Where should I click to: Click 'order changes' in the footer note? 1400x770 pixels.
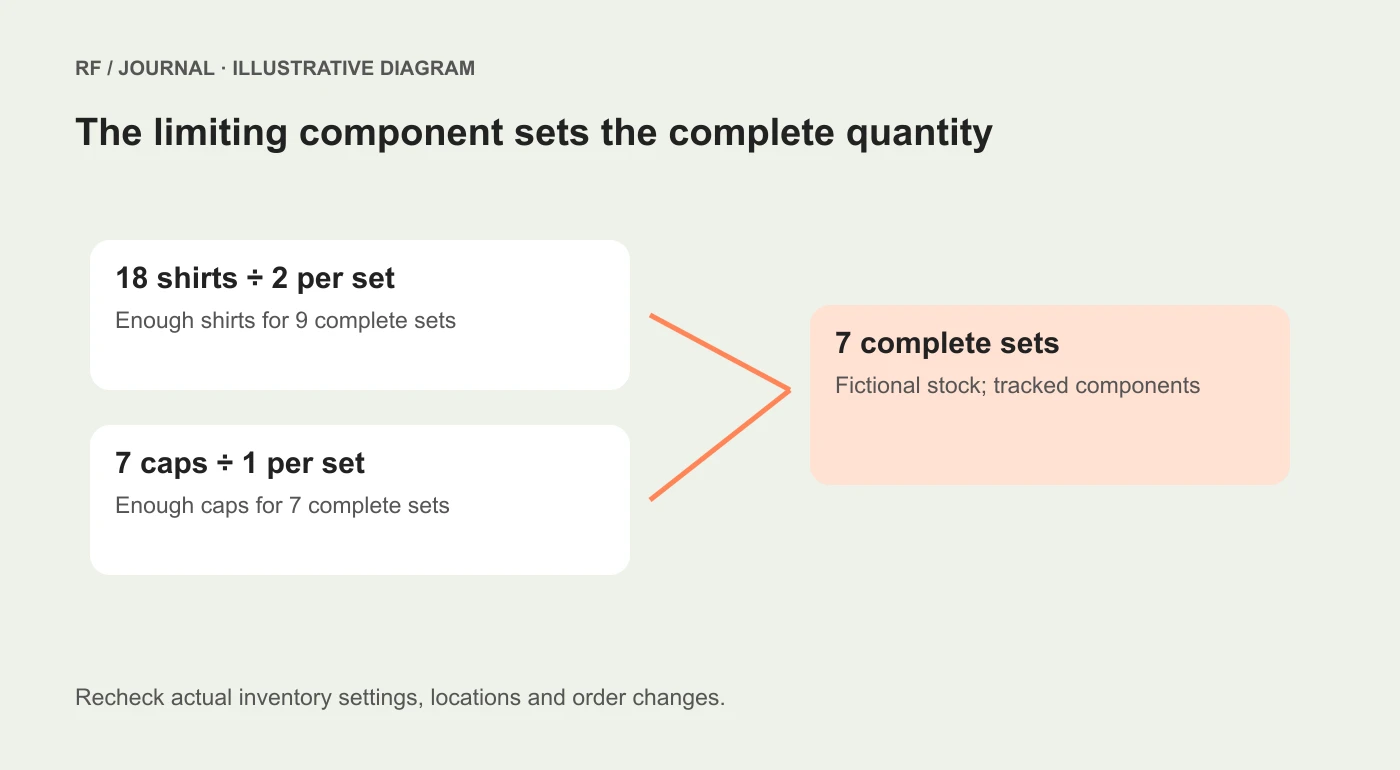point(648,698)
